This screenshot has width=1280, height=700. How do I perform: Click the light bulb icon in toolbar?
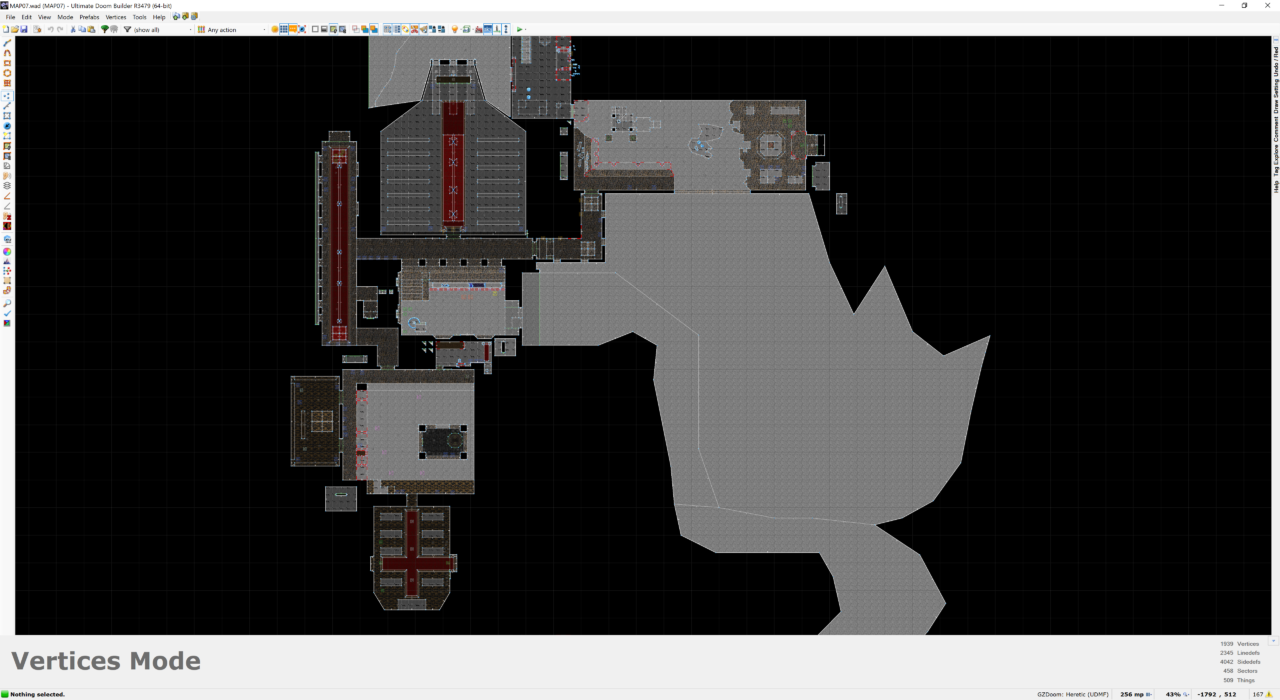tap(454, 30)
